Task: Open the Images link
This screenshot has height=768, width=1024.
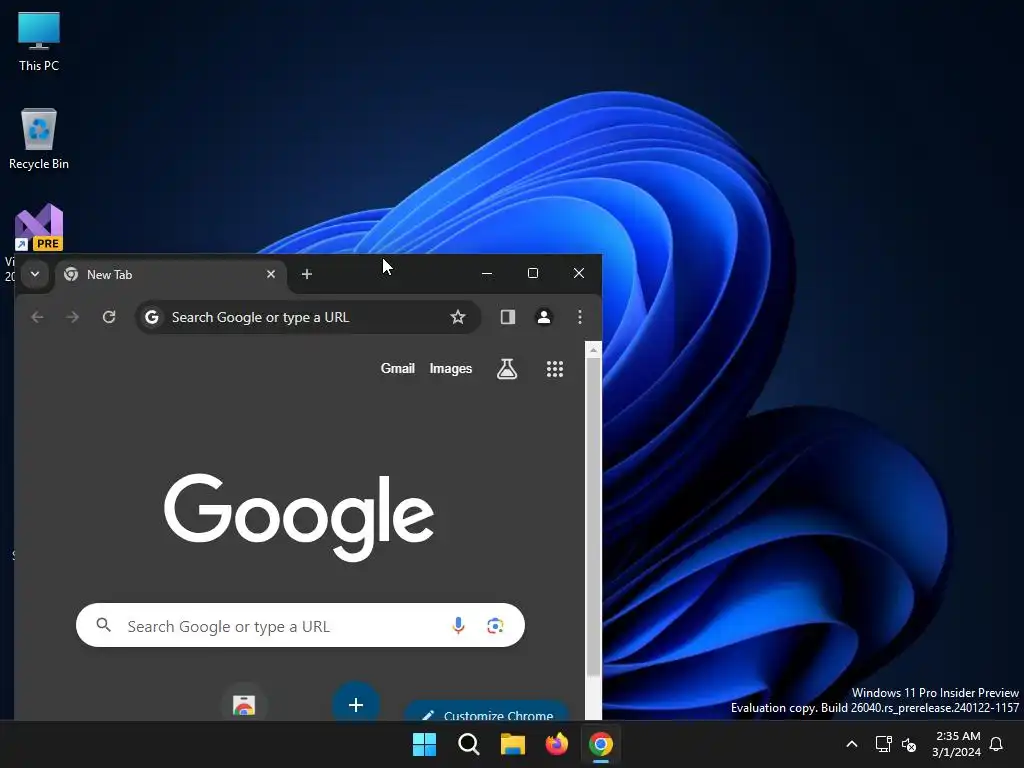Action: click(451, 369)
